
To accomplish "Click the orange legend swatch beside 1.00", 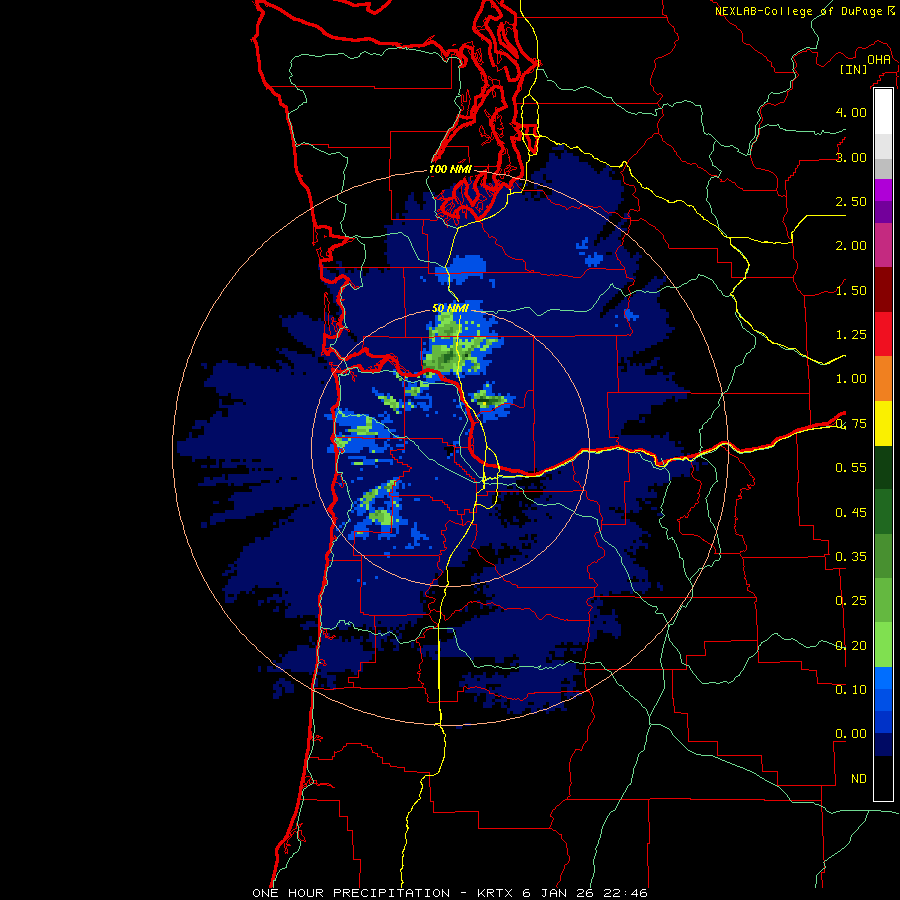I will pos(883,378).
